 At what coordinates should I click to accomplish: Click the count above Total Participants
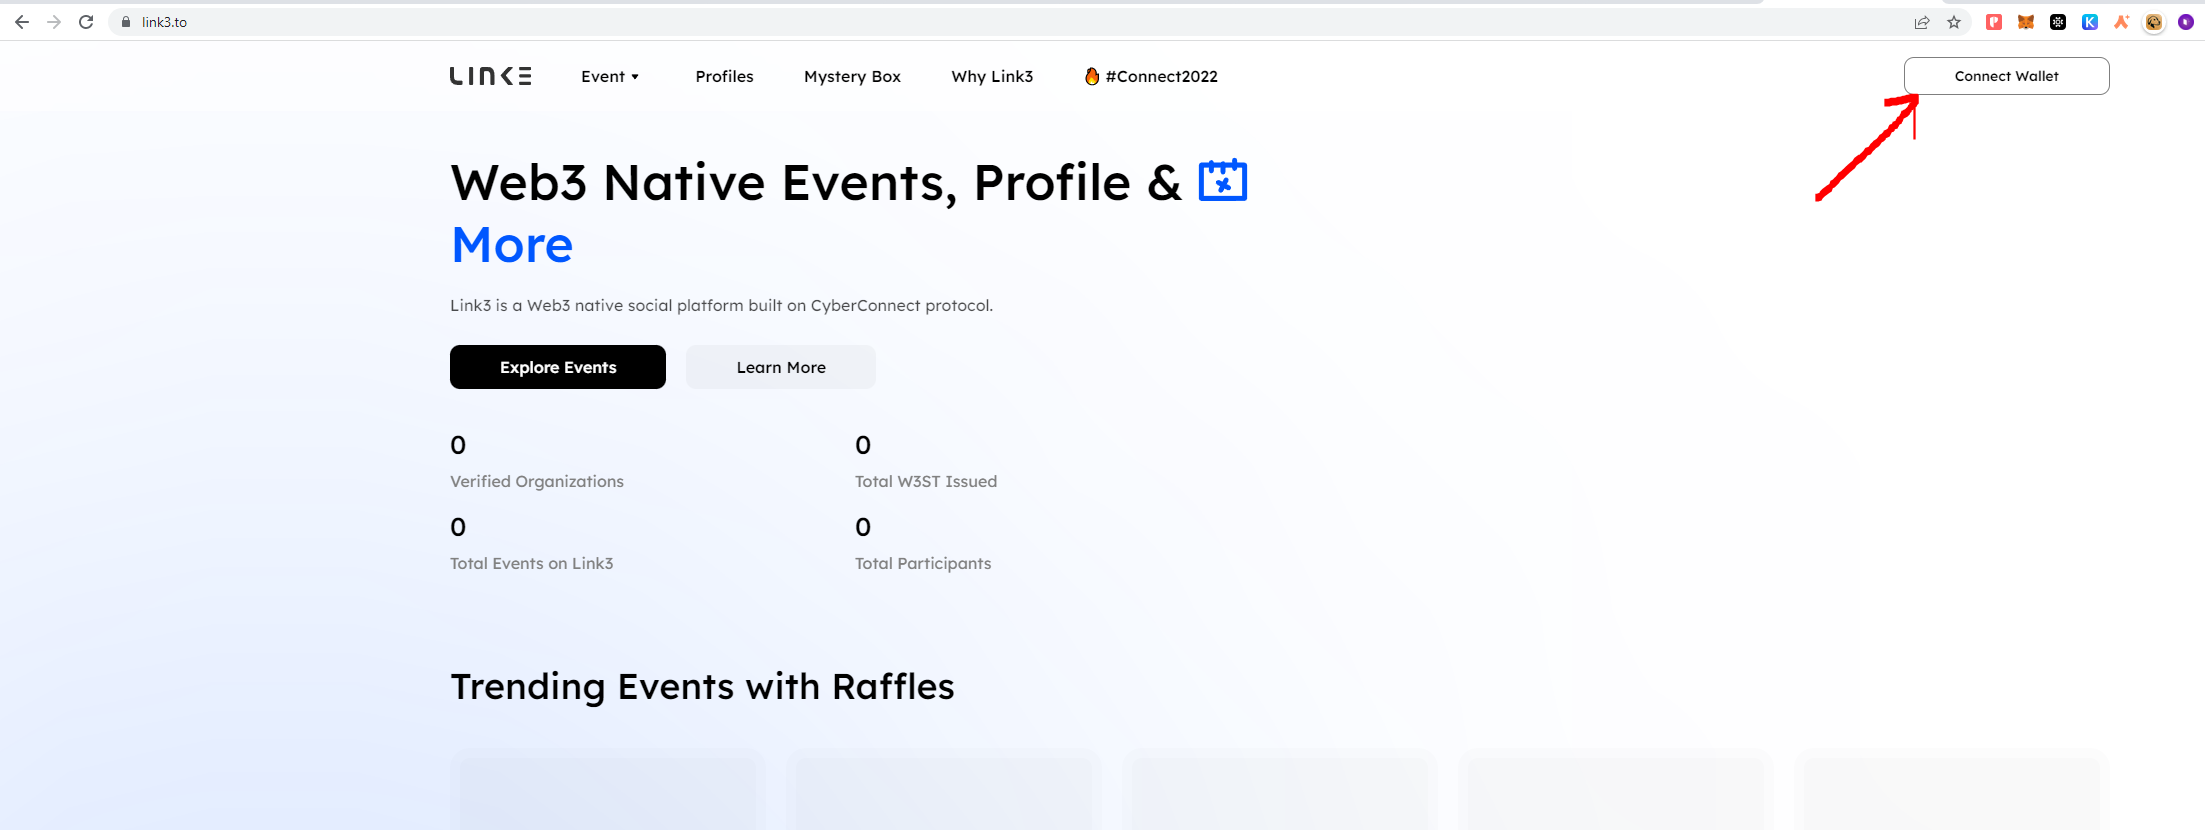(863, 527)
